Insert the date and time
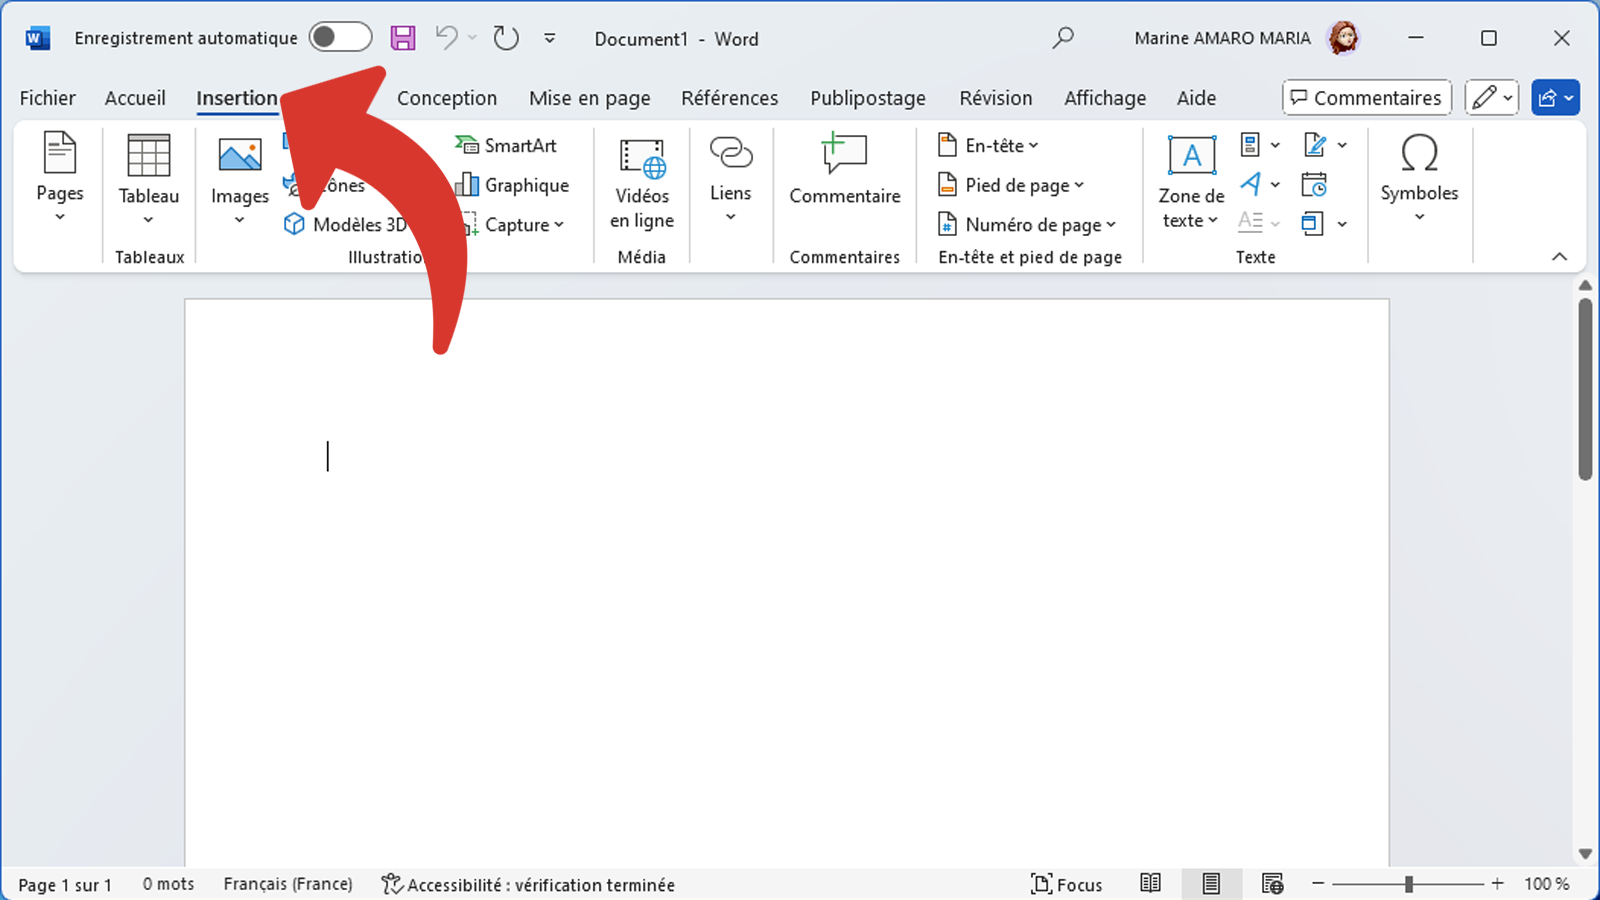 pyautogui.click(x=1315, y=183)
